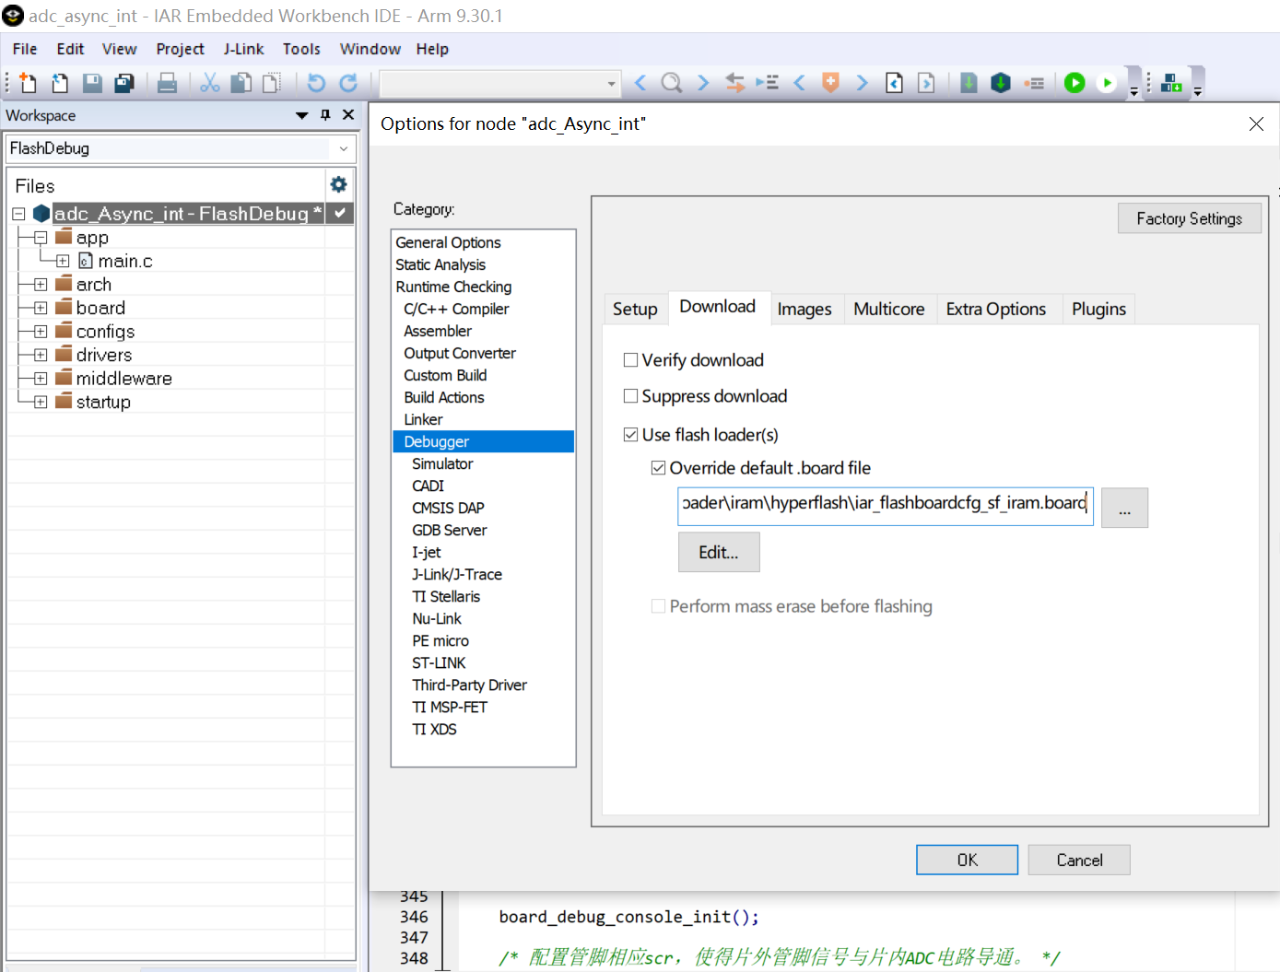Click the Open file toolbar icon
The width and height of the screenshot is (1280, 972).
point(60,83)
